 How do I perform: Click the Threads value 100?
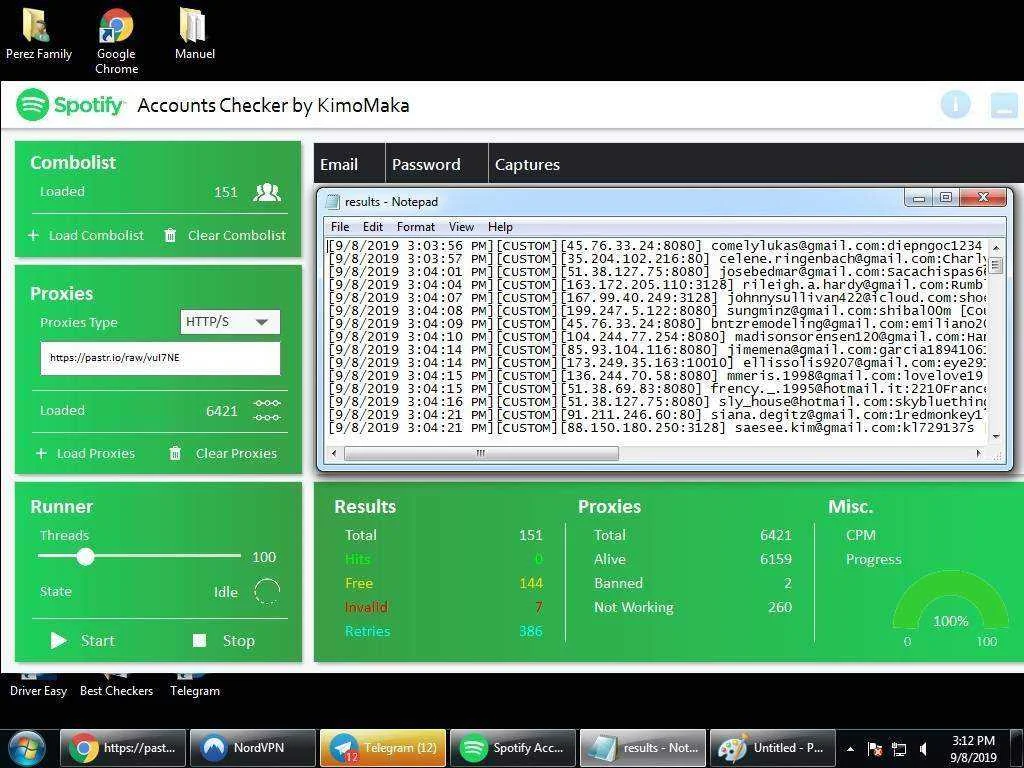264,557
